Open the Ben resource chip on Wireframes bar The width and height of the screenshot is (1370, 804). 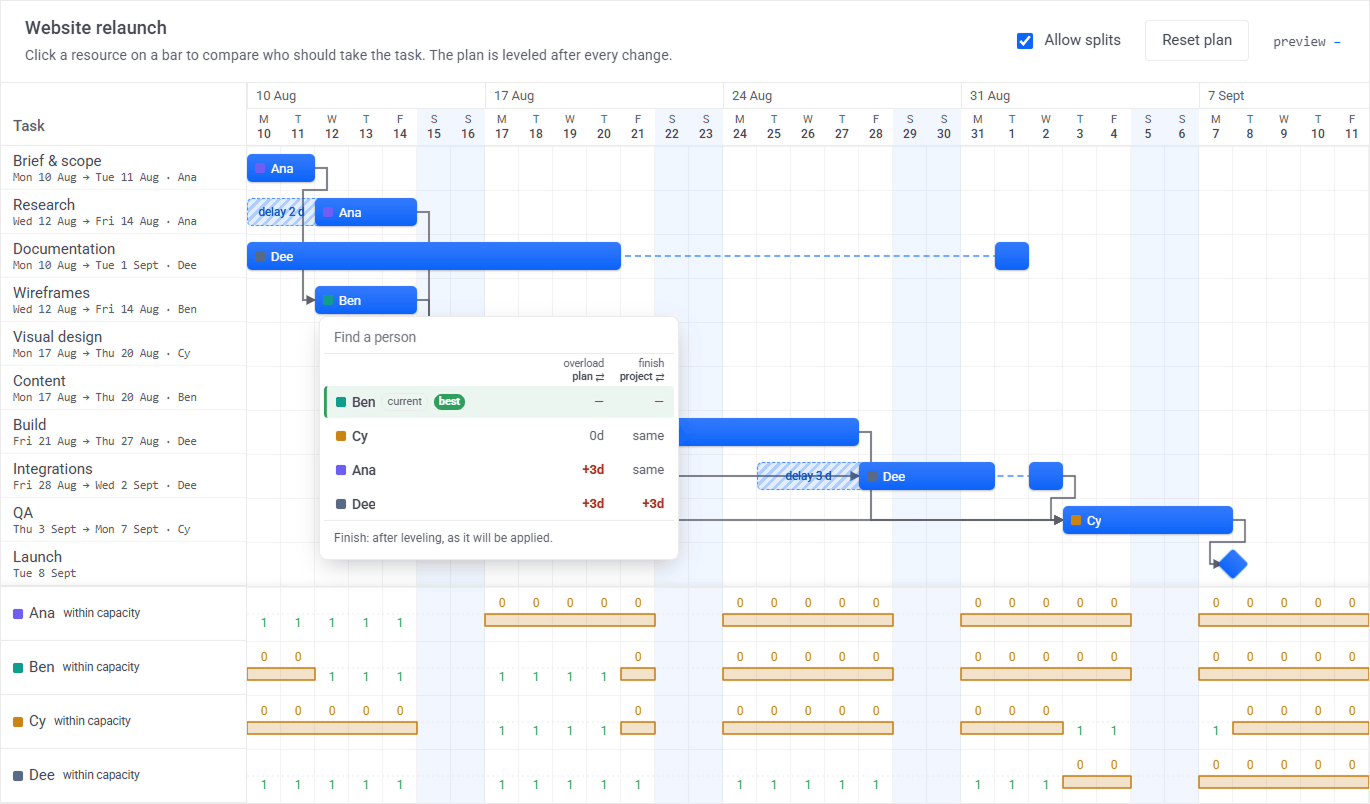(x=342, y=301)
